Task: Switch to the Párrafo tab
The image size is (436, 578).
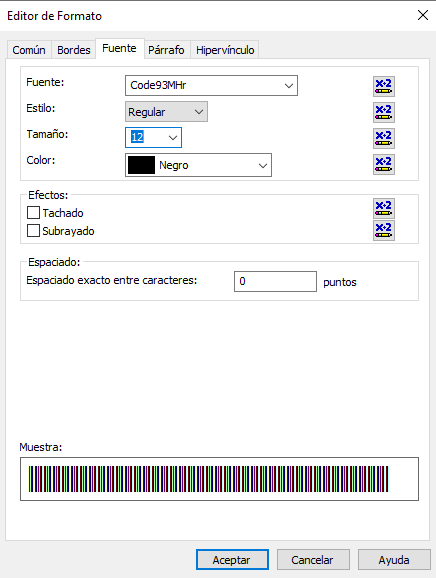Action: tap(166, 50)
